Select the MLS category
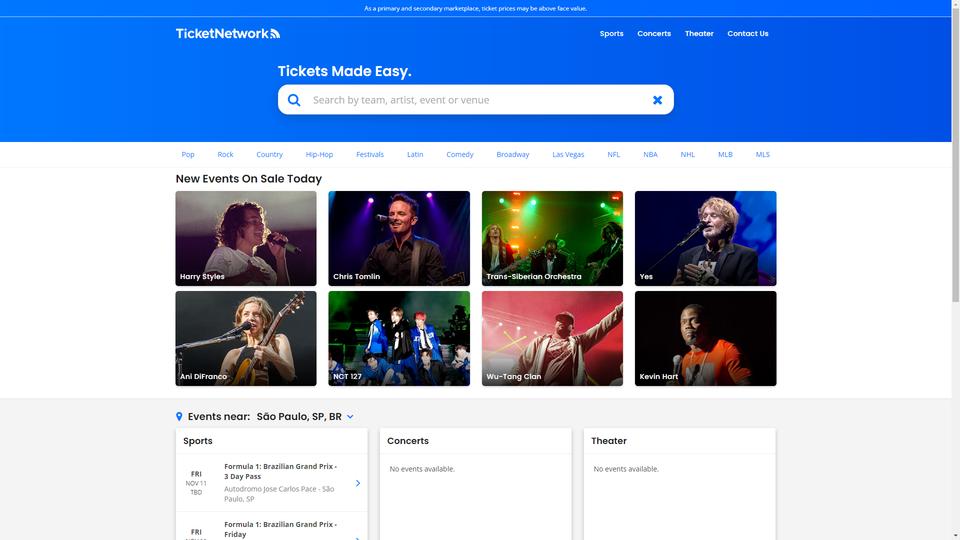 click(762, 154)
